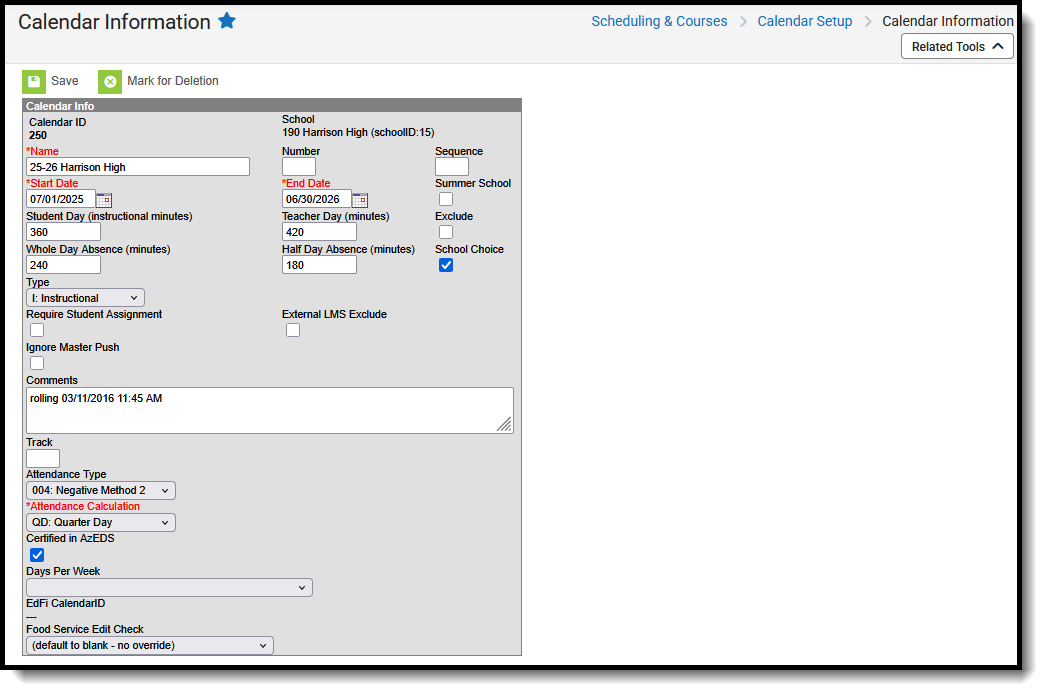This screenshot has width=1047, height=695.
Task: Uncheck the School Choice option
Action: pyautogui.click(x=445, y=264)
